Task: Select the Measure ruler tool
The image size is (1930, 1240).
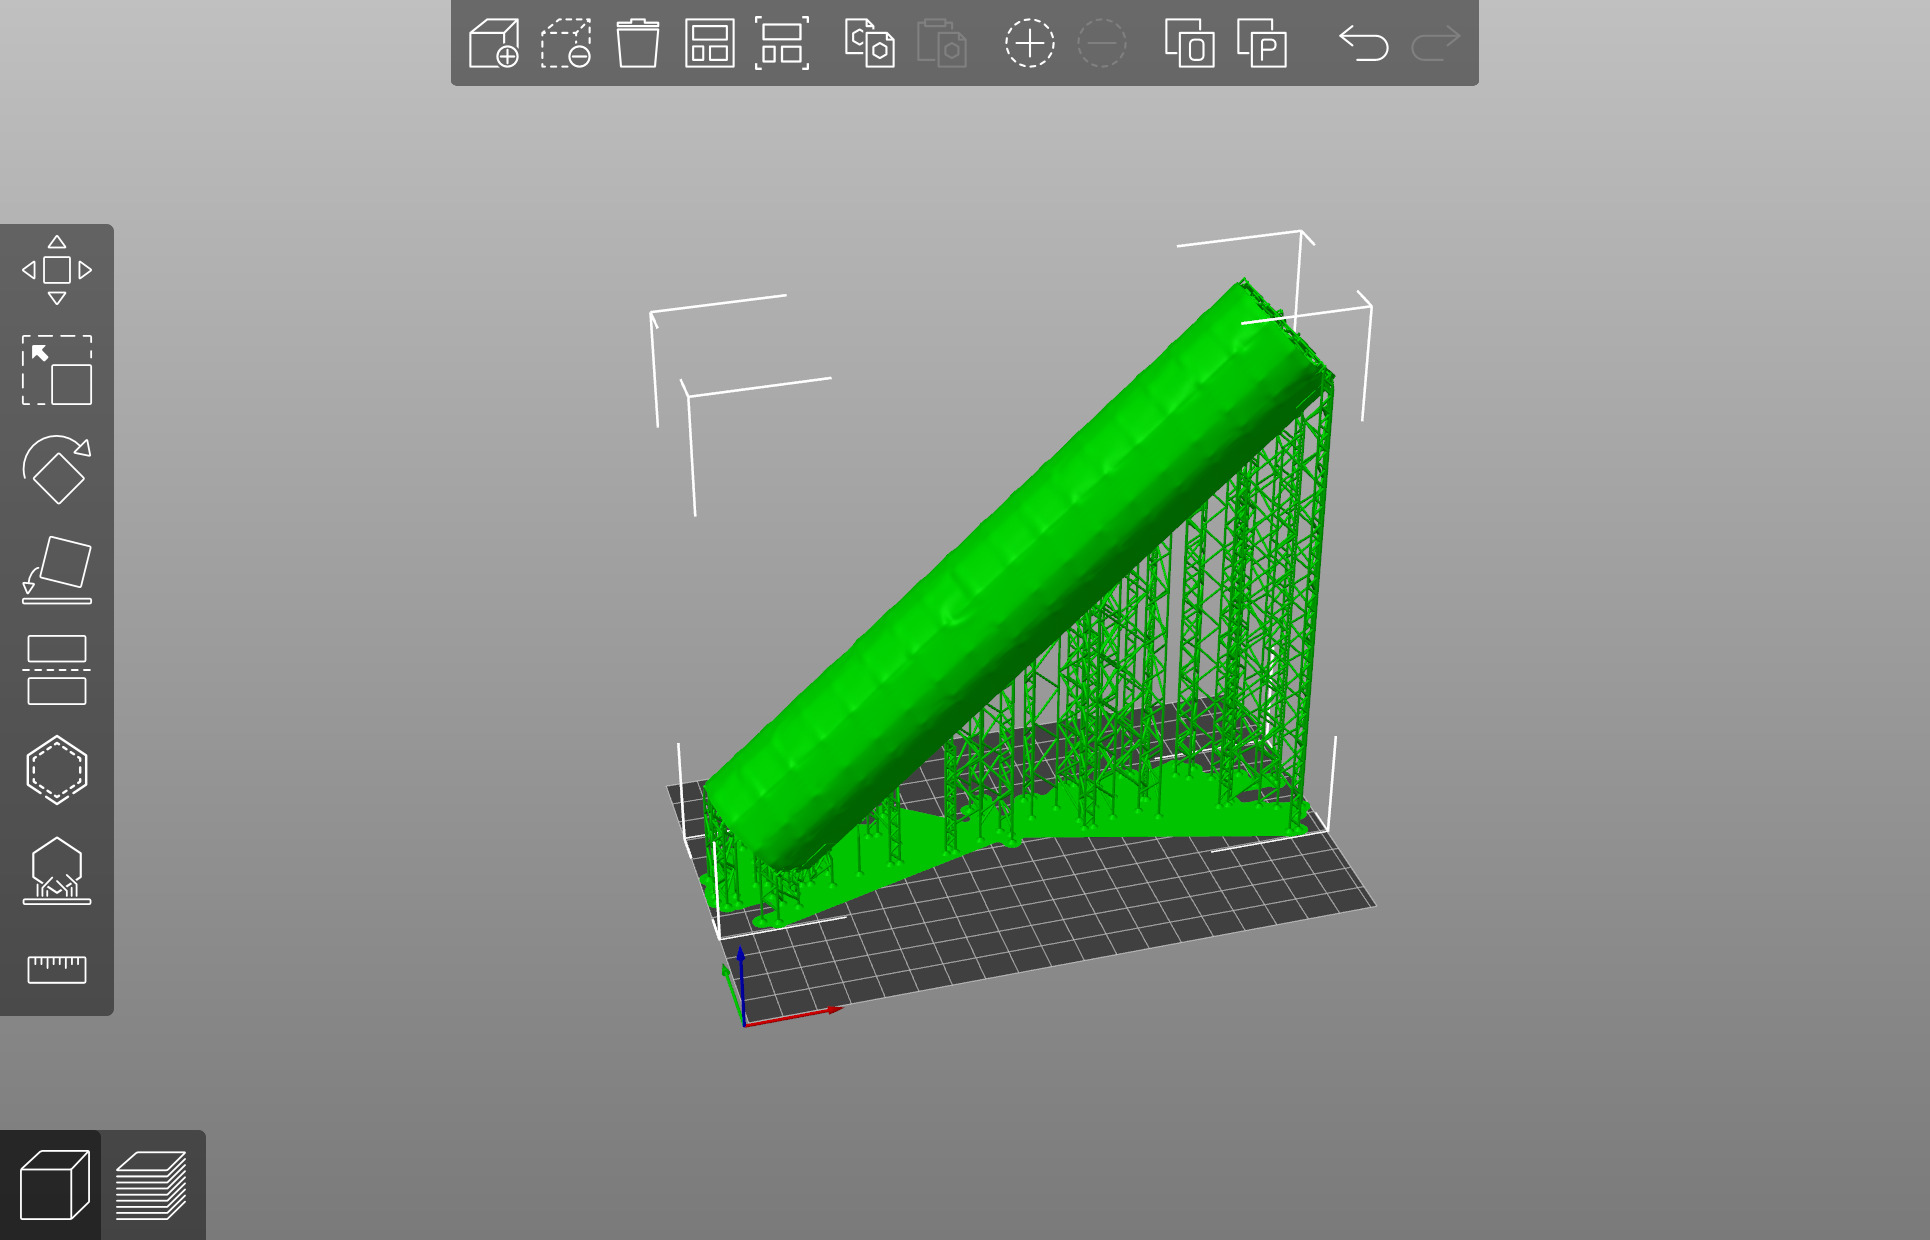Action: 57,969
